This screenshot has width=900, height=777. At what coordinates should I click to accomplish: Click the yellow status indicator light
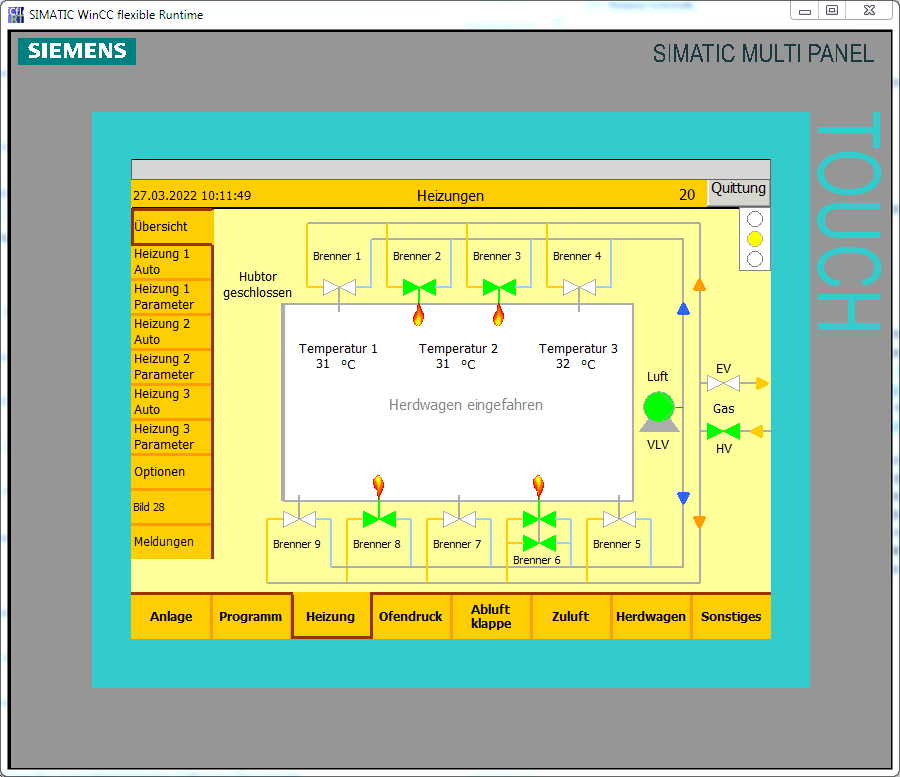click(x=755, y=239)
